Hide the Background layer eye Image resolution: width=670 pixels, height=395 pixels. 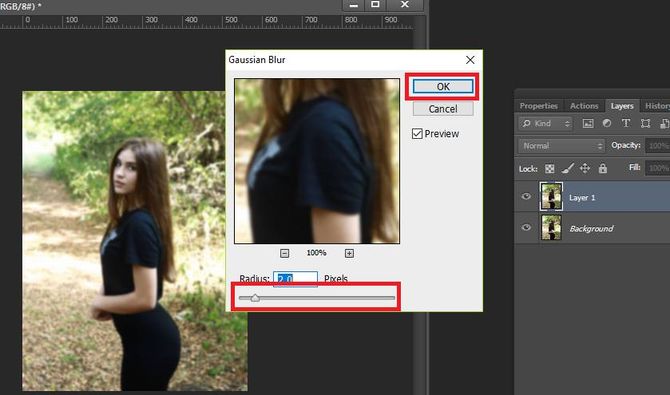coord(526,227)
